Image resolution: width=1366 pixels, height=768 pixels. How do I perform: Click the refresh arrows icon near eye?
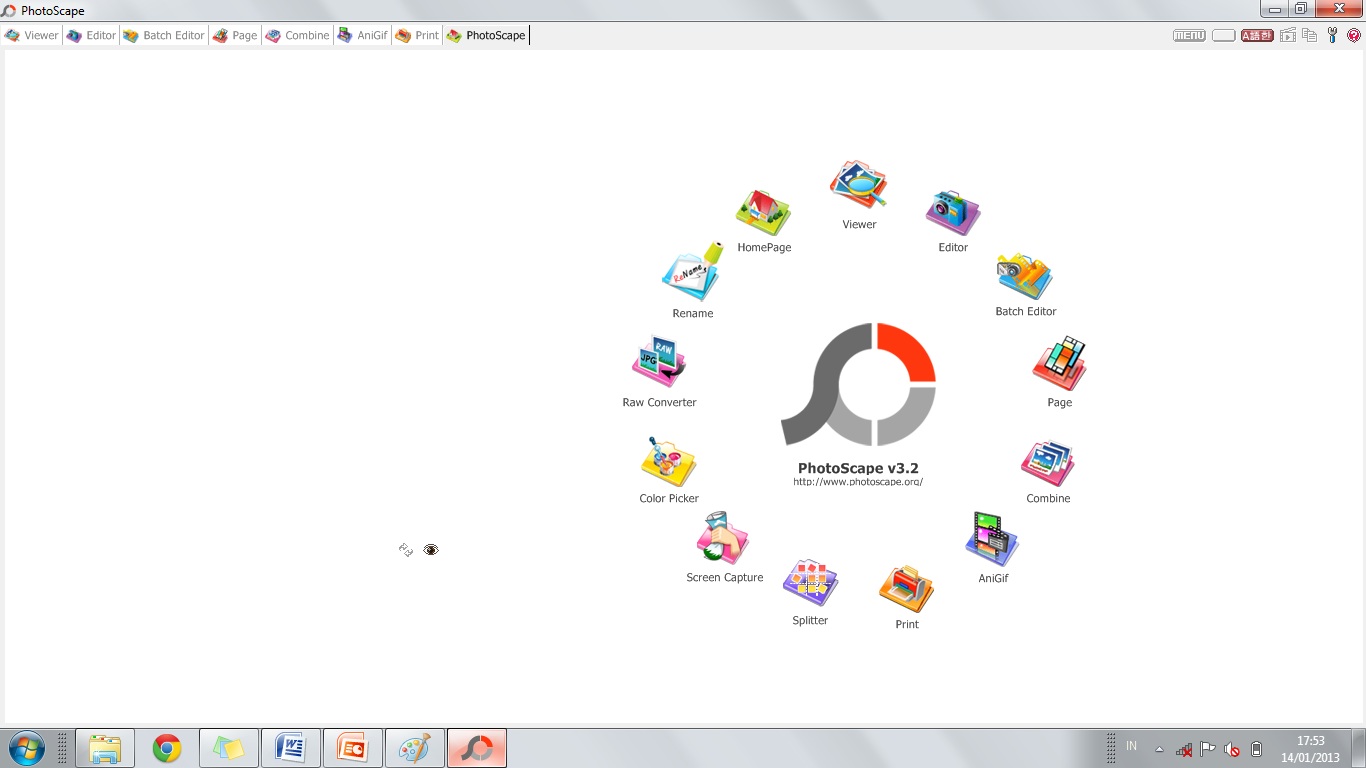(x=406, y=550)
